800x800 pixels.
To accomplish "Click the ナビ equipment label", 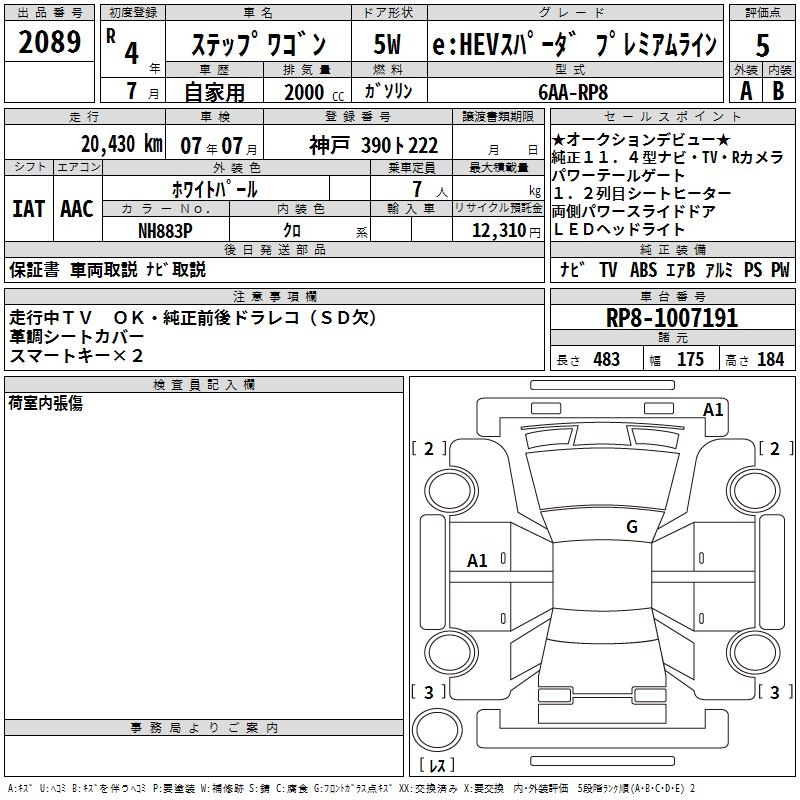I will click(572, 269).
